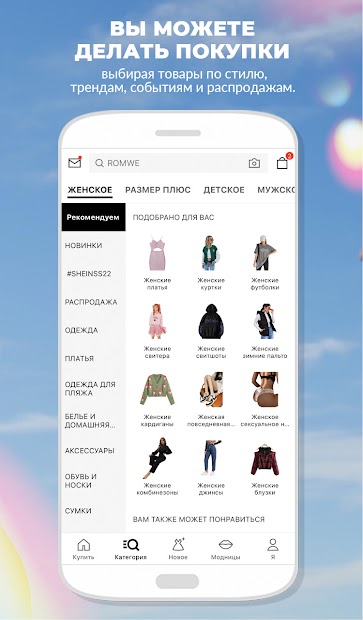Open the shopping bag cart
The width and height of the screenshot is (363, 620).
[x=282, y=163]
